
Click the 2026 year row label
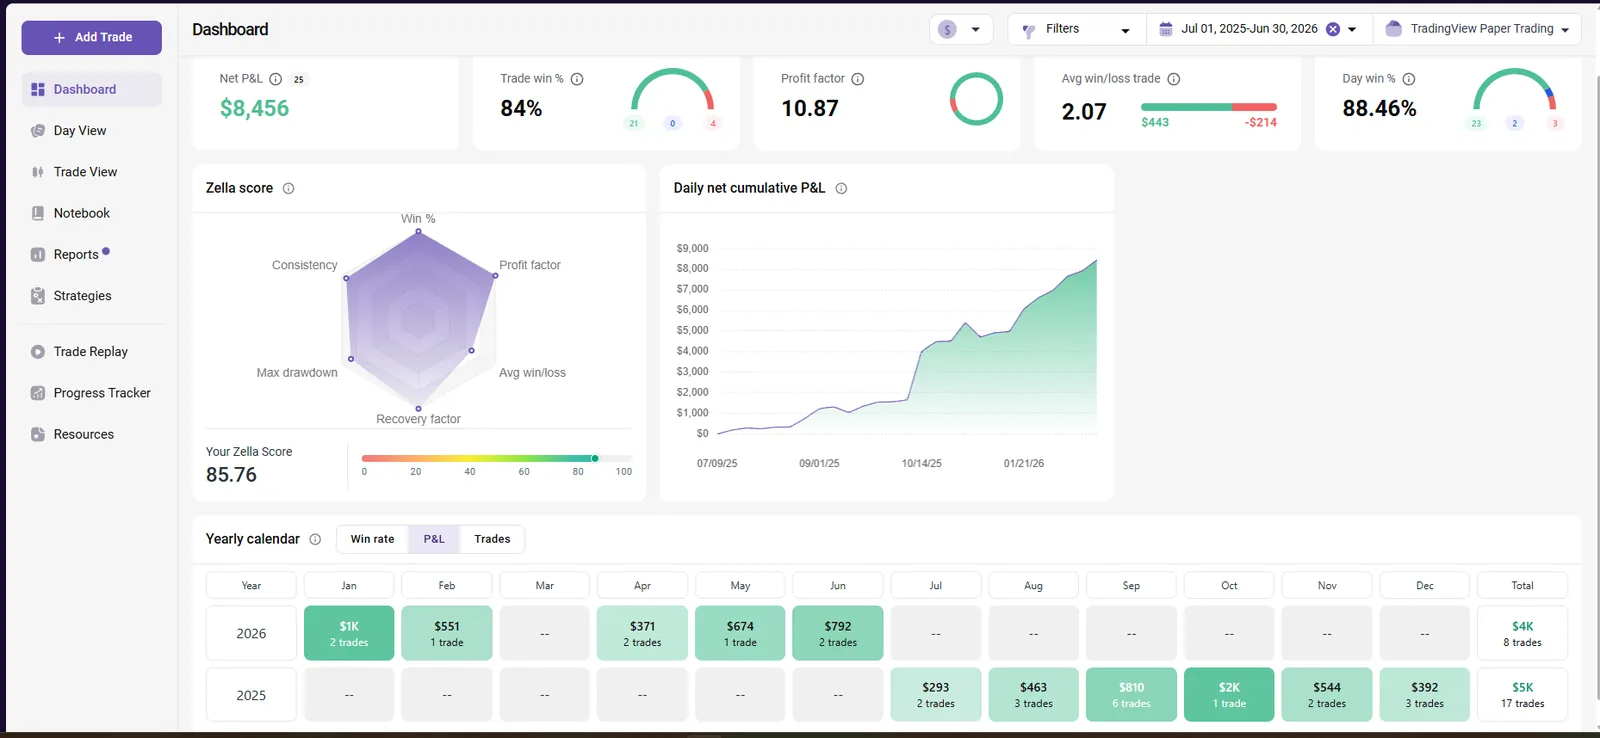[251, 633]
